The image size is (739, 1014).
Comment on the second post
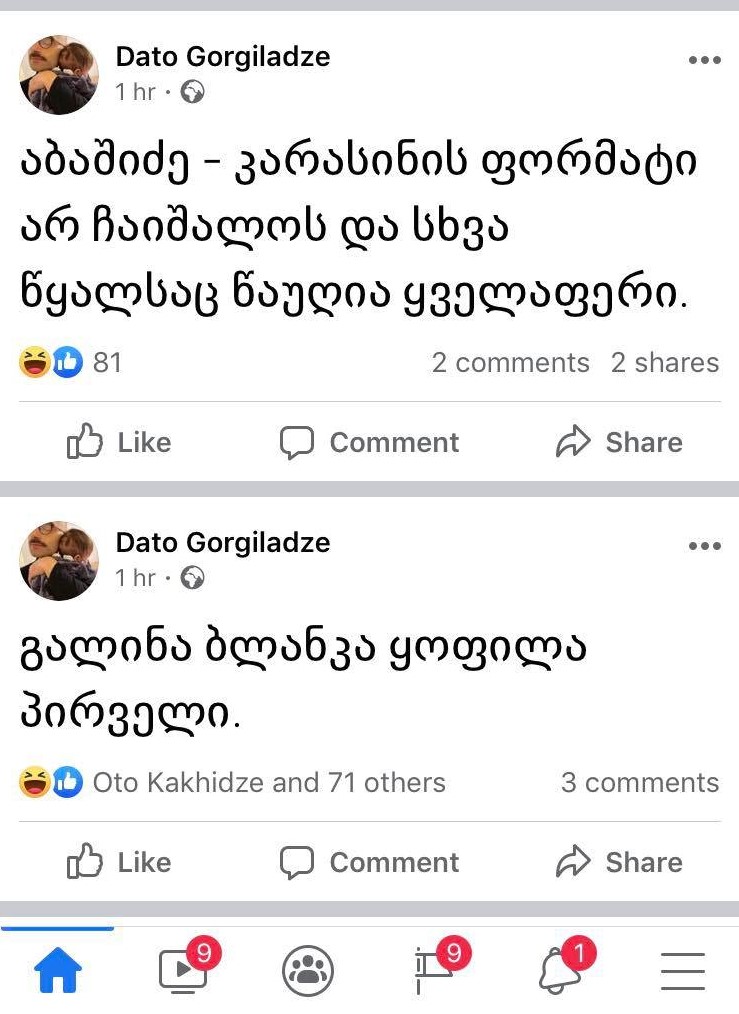pos(369,862)
